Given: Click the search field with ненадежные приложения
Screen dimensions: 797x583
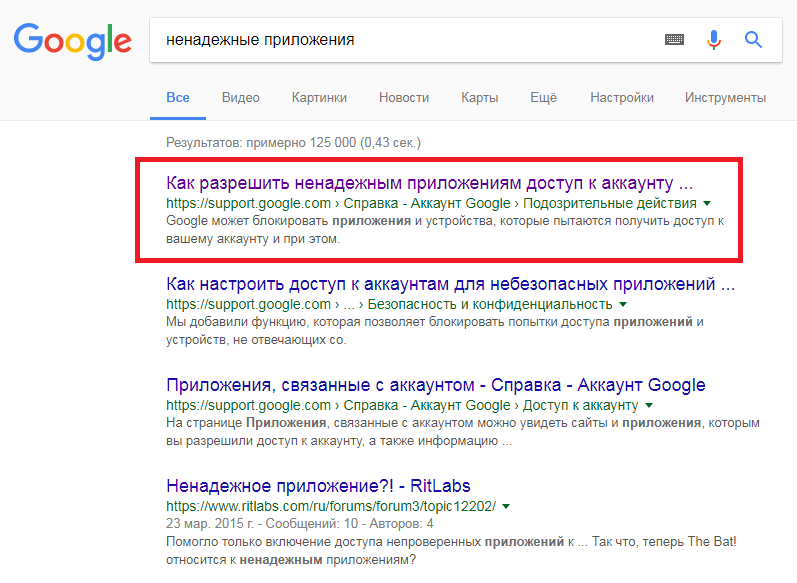Looking at the screenshot, I should 400,40.
